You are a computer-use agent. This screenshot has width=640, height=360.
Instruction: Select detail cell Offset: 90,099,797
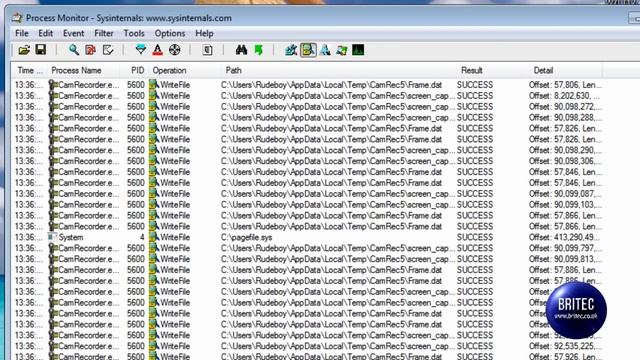(565, 248)
